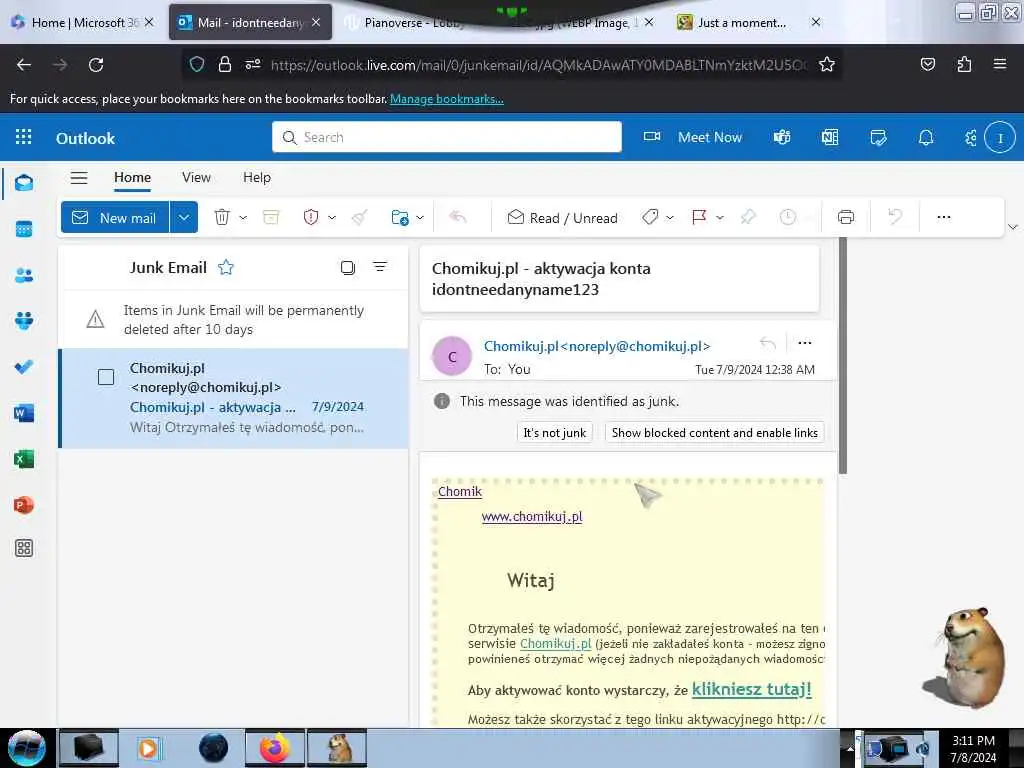The image size is (1024, 768).
Task: Open My Day icon in header
Action: (x=878, y=137)
